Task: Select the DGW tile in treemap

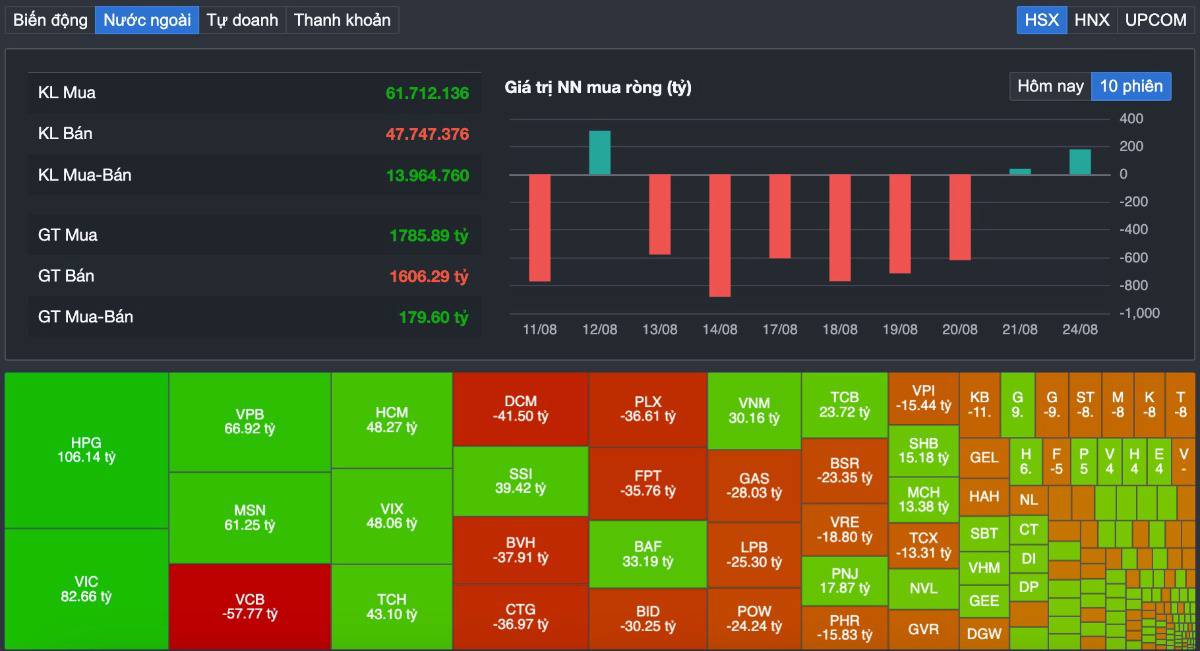Action: tap(984, 633)
